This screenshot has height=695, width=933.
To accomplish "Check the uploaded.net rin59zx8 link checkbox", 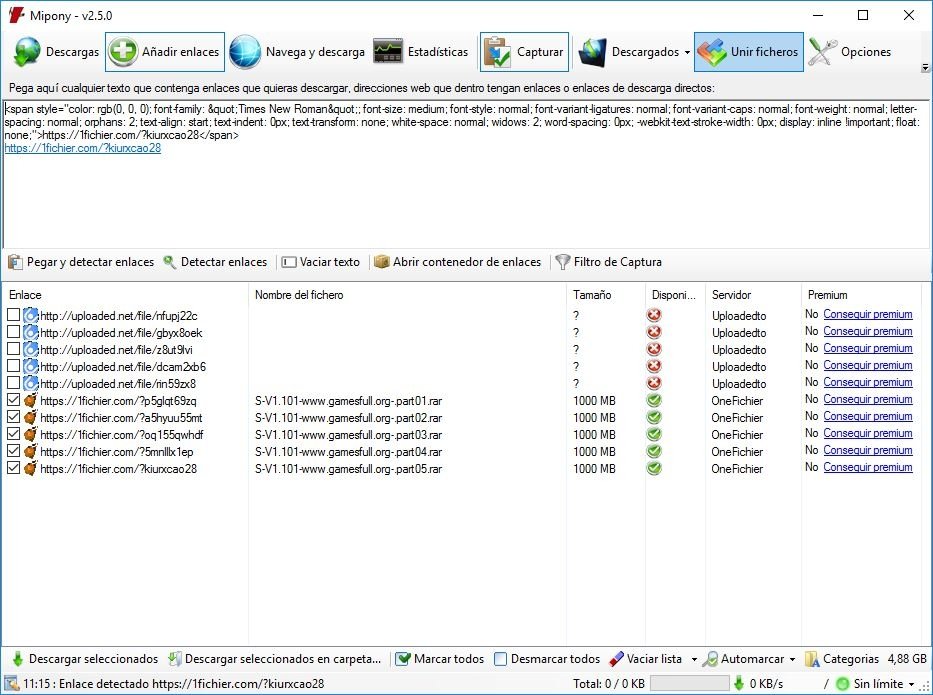I will (x=13, y=383).
